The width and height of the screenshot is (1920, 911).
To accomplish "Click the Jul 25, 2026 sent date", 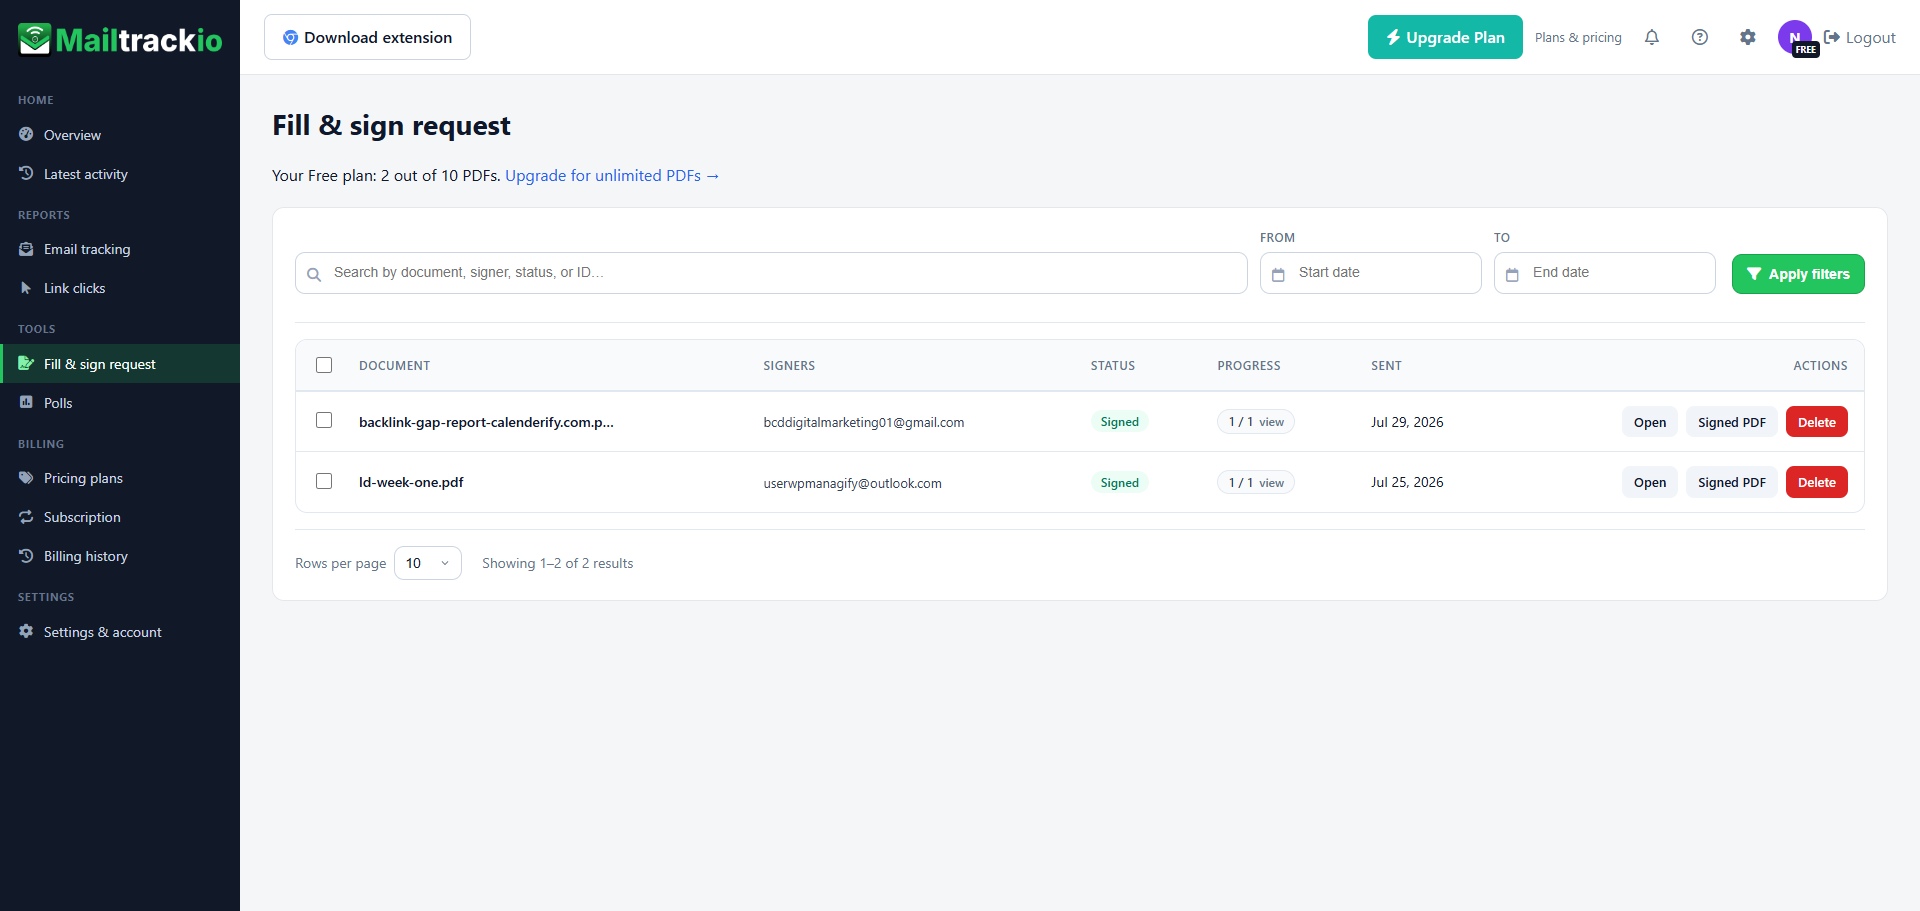I will tap(1407, 482).
